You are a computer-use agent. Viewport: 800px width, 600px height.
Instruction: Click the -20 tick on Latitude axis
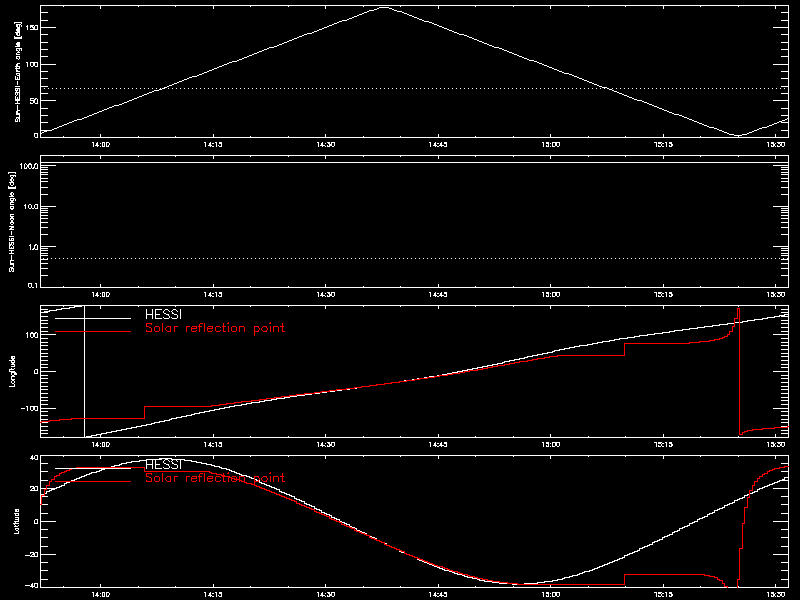tap(31, 555)
